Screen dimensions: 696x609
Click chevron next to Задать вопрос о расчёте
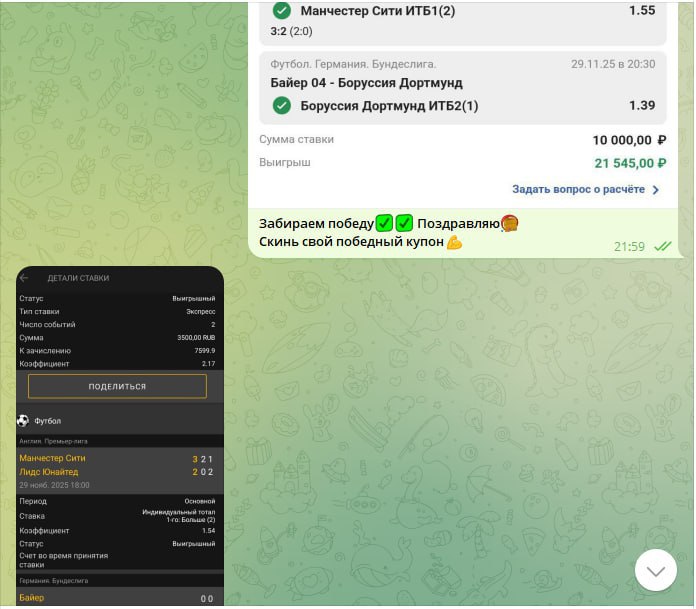tap(656, 189)
